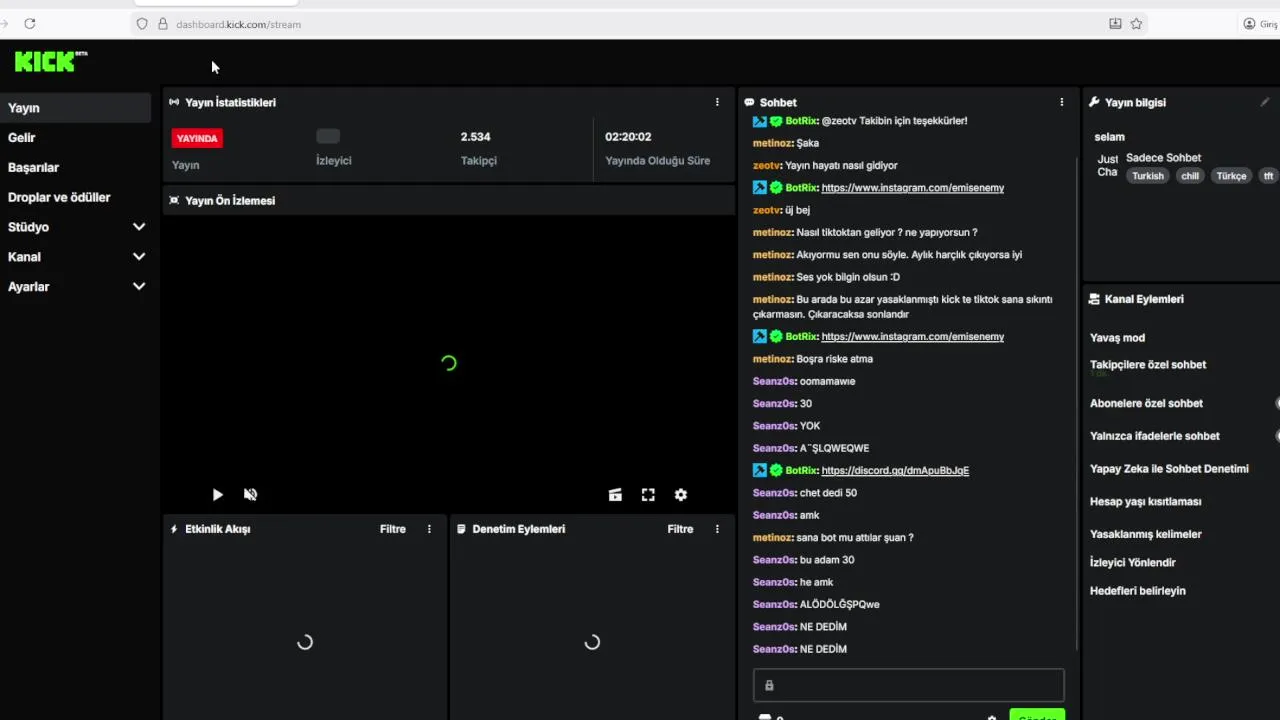Expand the Stüdyo sidebar section

point(139,227)
